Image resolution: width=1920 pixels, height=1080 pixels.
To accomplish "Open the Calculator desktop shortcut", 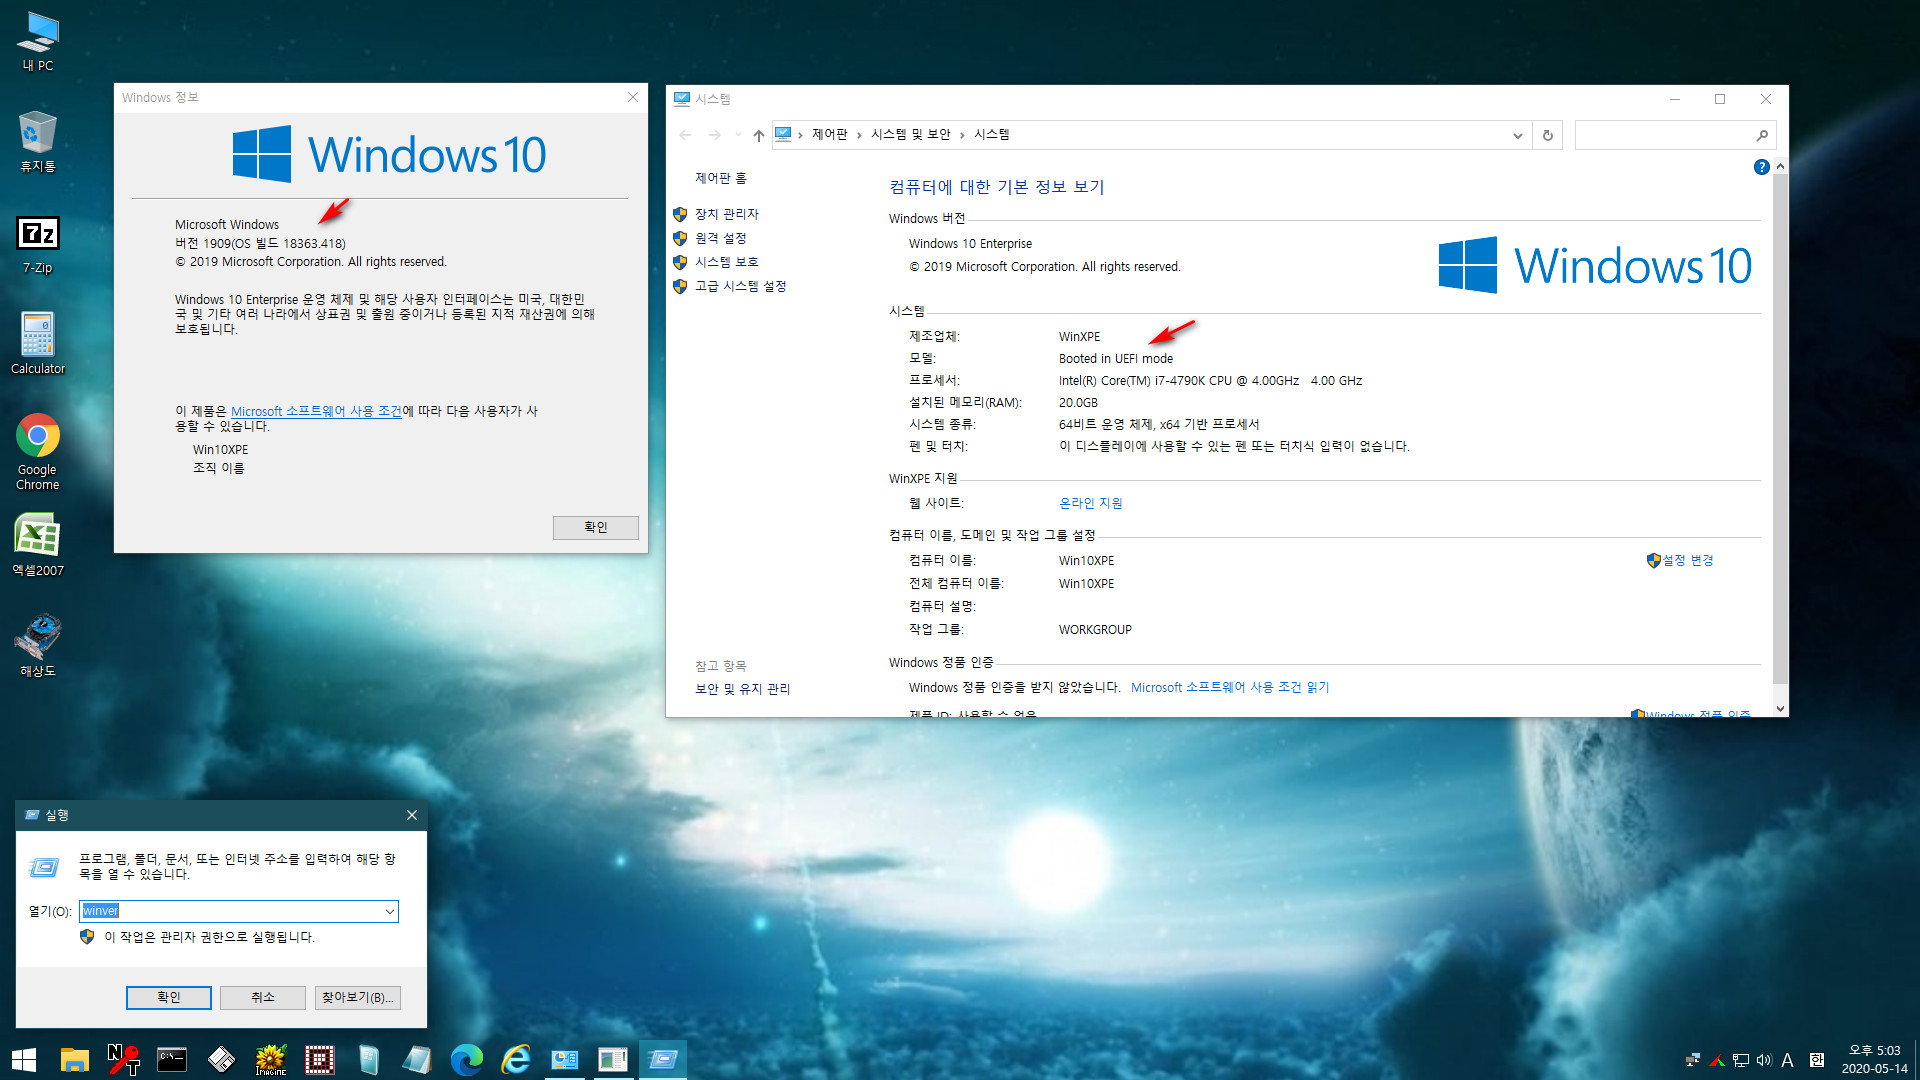I will pyautogui.click(x=38, y=343).
